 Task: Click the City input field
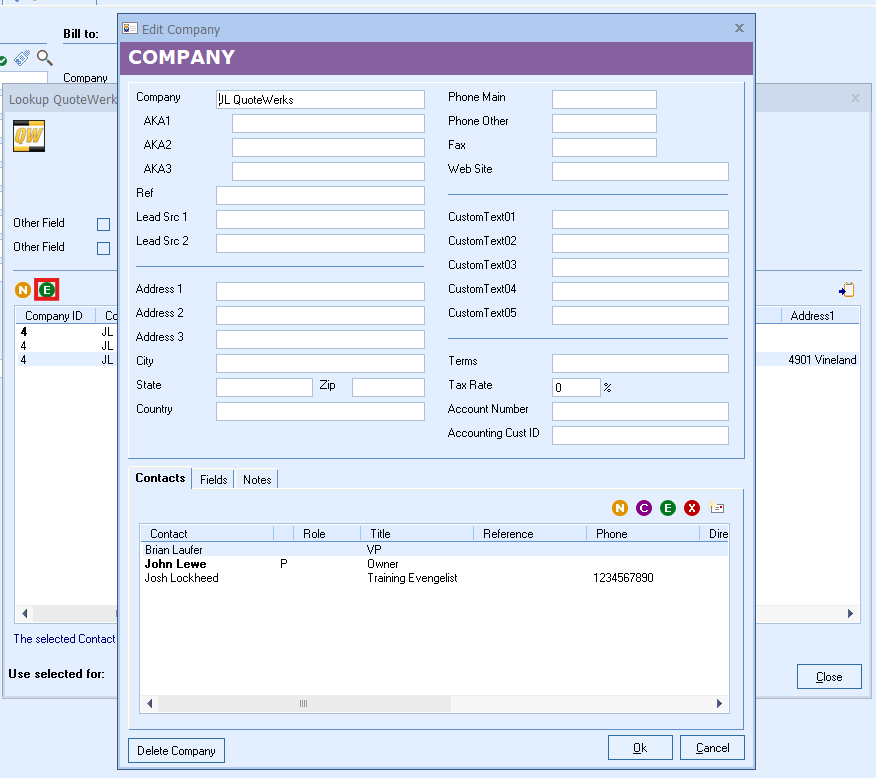(320, 364)
